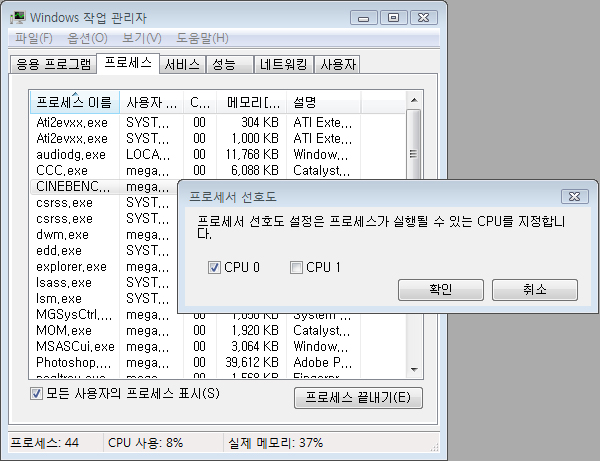Select the explorer.exe process row

[x=104, y=267]
